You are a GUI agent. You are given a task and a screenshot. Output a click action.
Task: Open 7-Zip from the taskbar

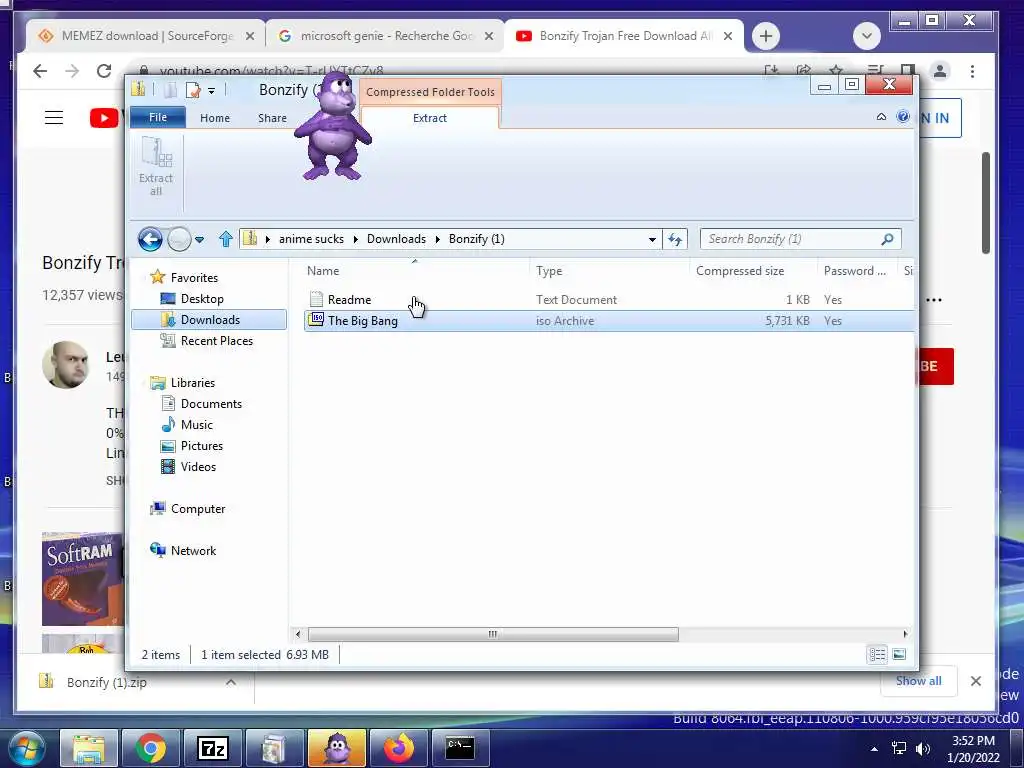click(212, 748)
